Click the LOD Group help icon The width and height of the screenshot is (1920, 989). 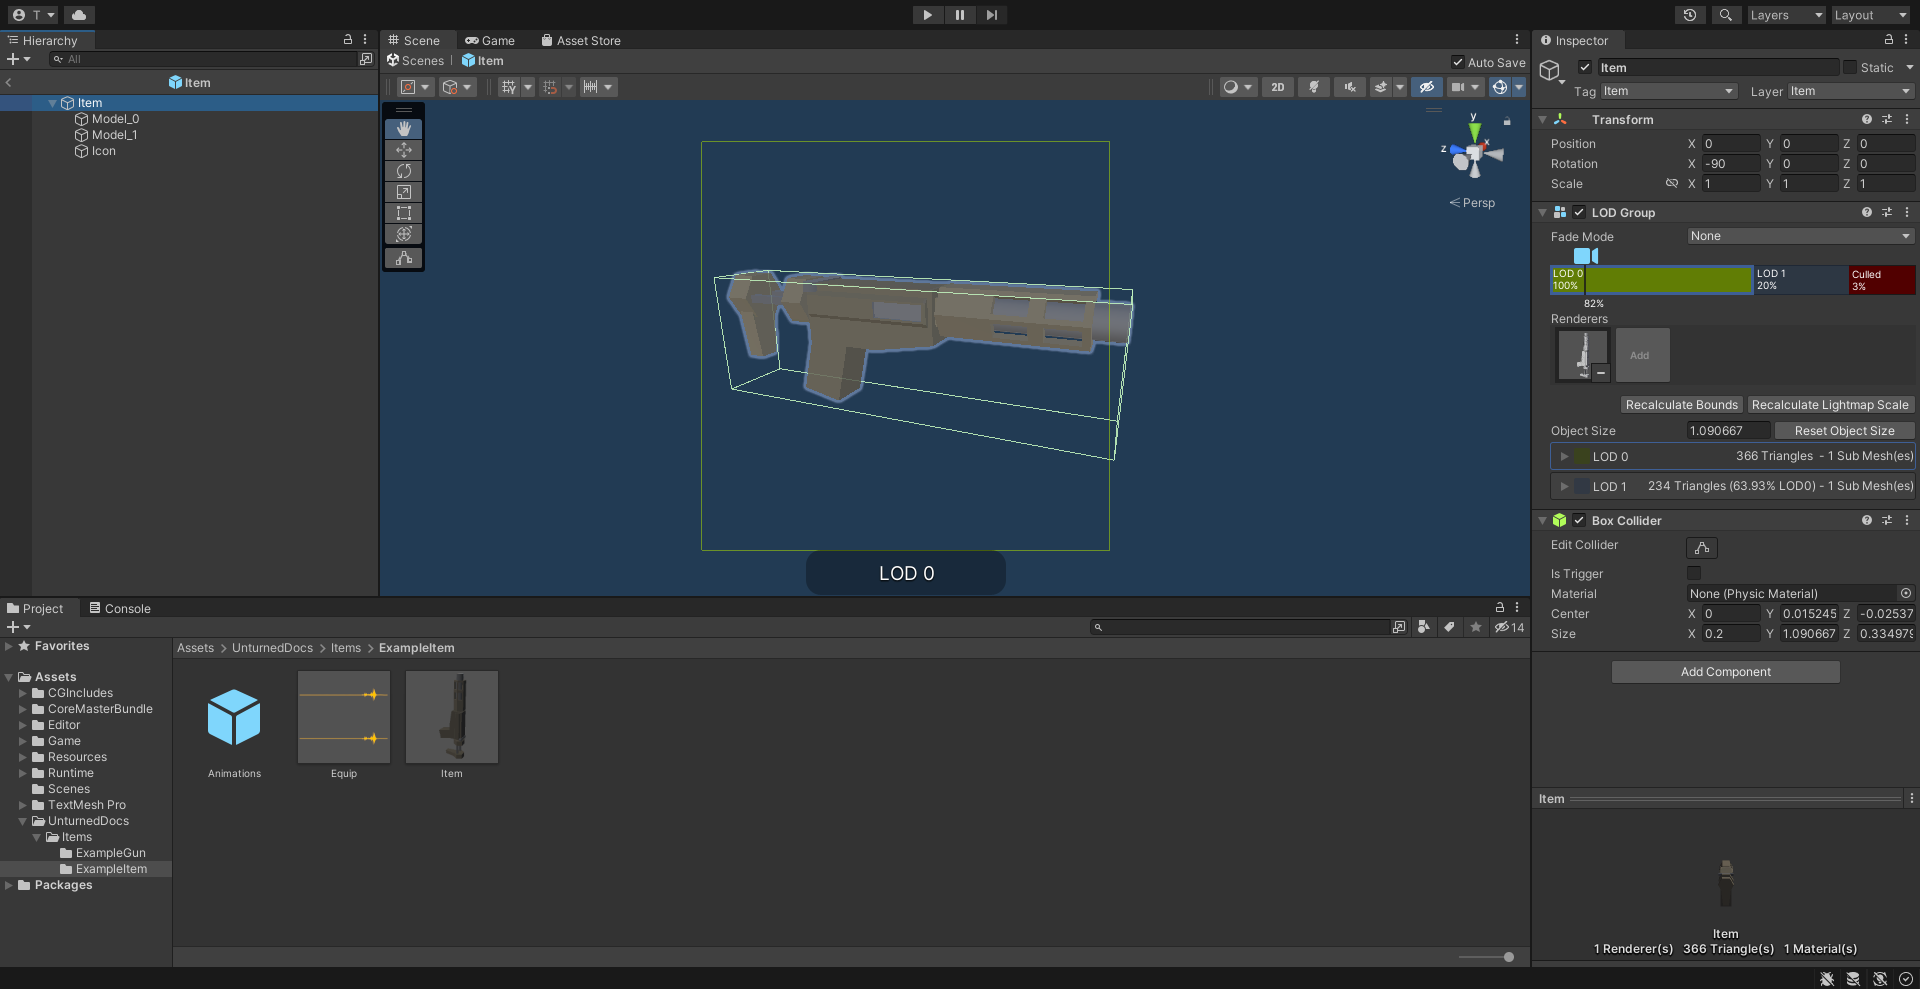pos(1866,212)
